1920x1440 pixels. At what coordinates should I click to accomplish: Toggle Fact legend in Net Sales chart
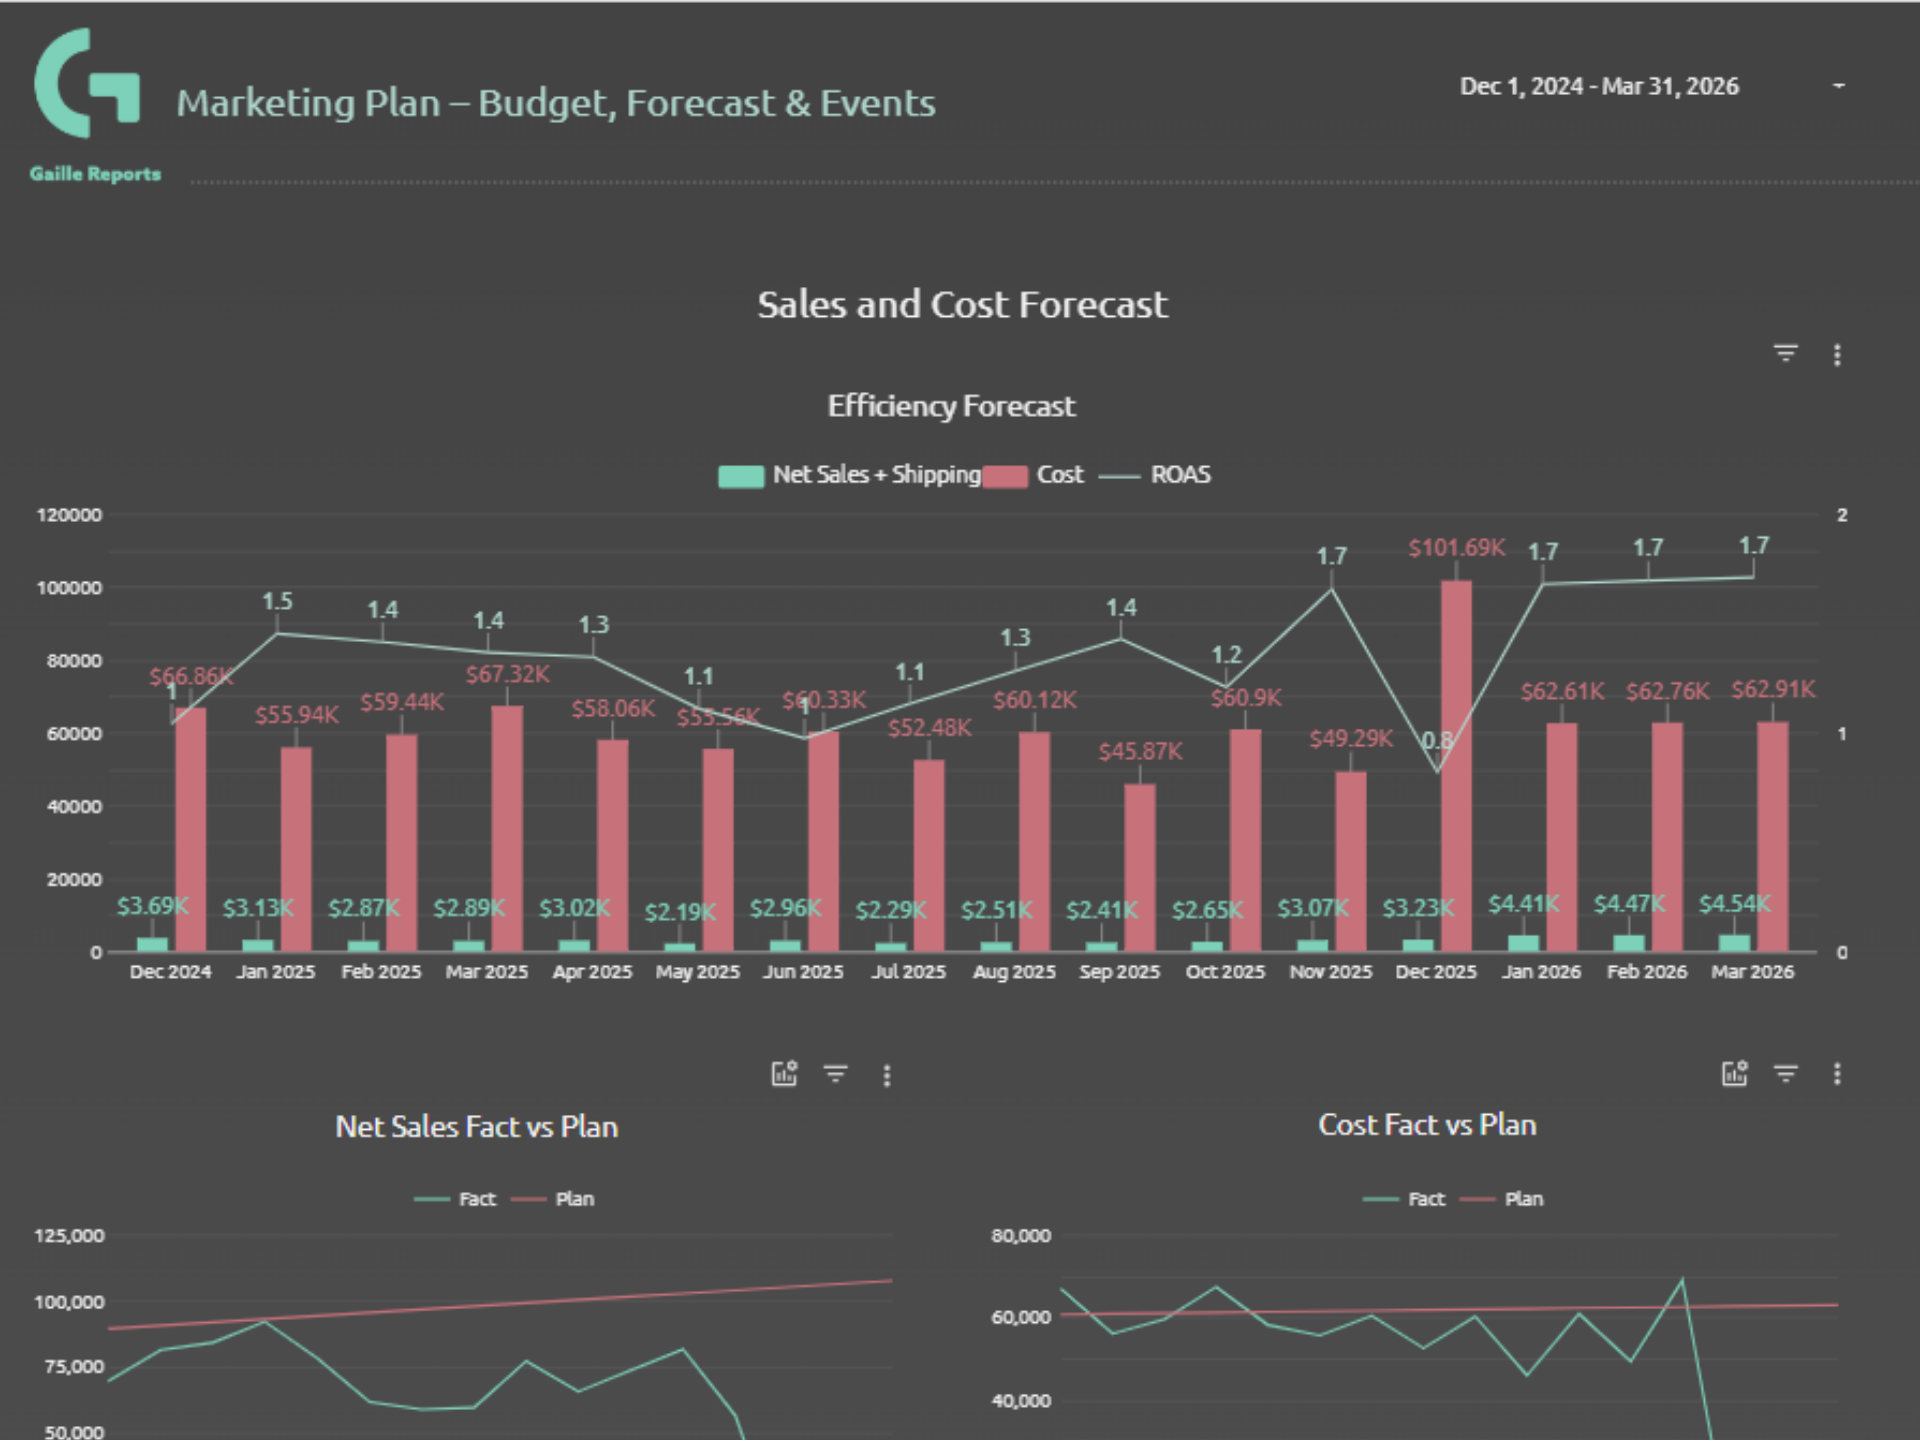point(476,1199)
